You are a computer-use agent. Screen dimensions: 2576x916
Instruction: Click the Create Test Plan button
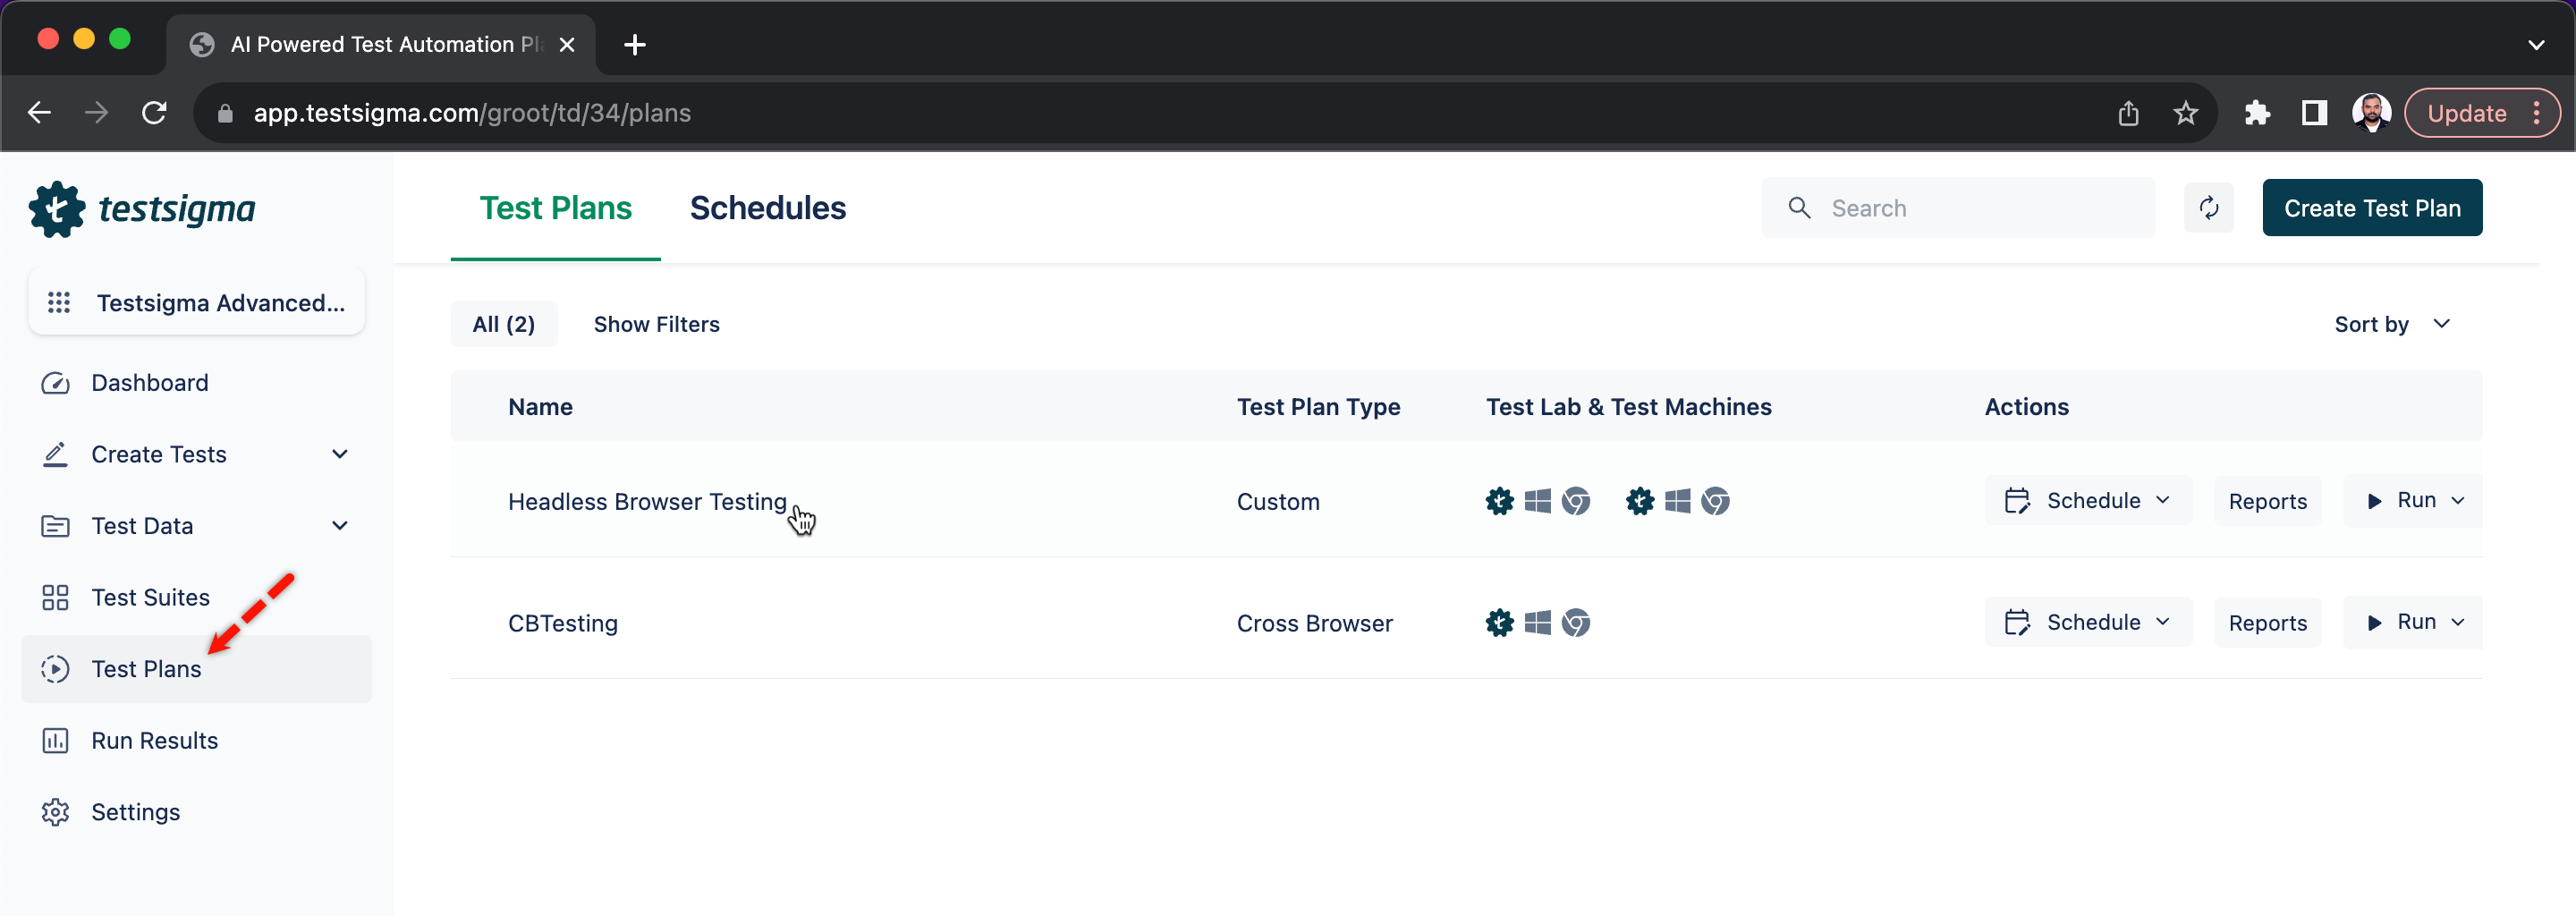pyautogui.click(x=2371, y=208)
